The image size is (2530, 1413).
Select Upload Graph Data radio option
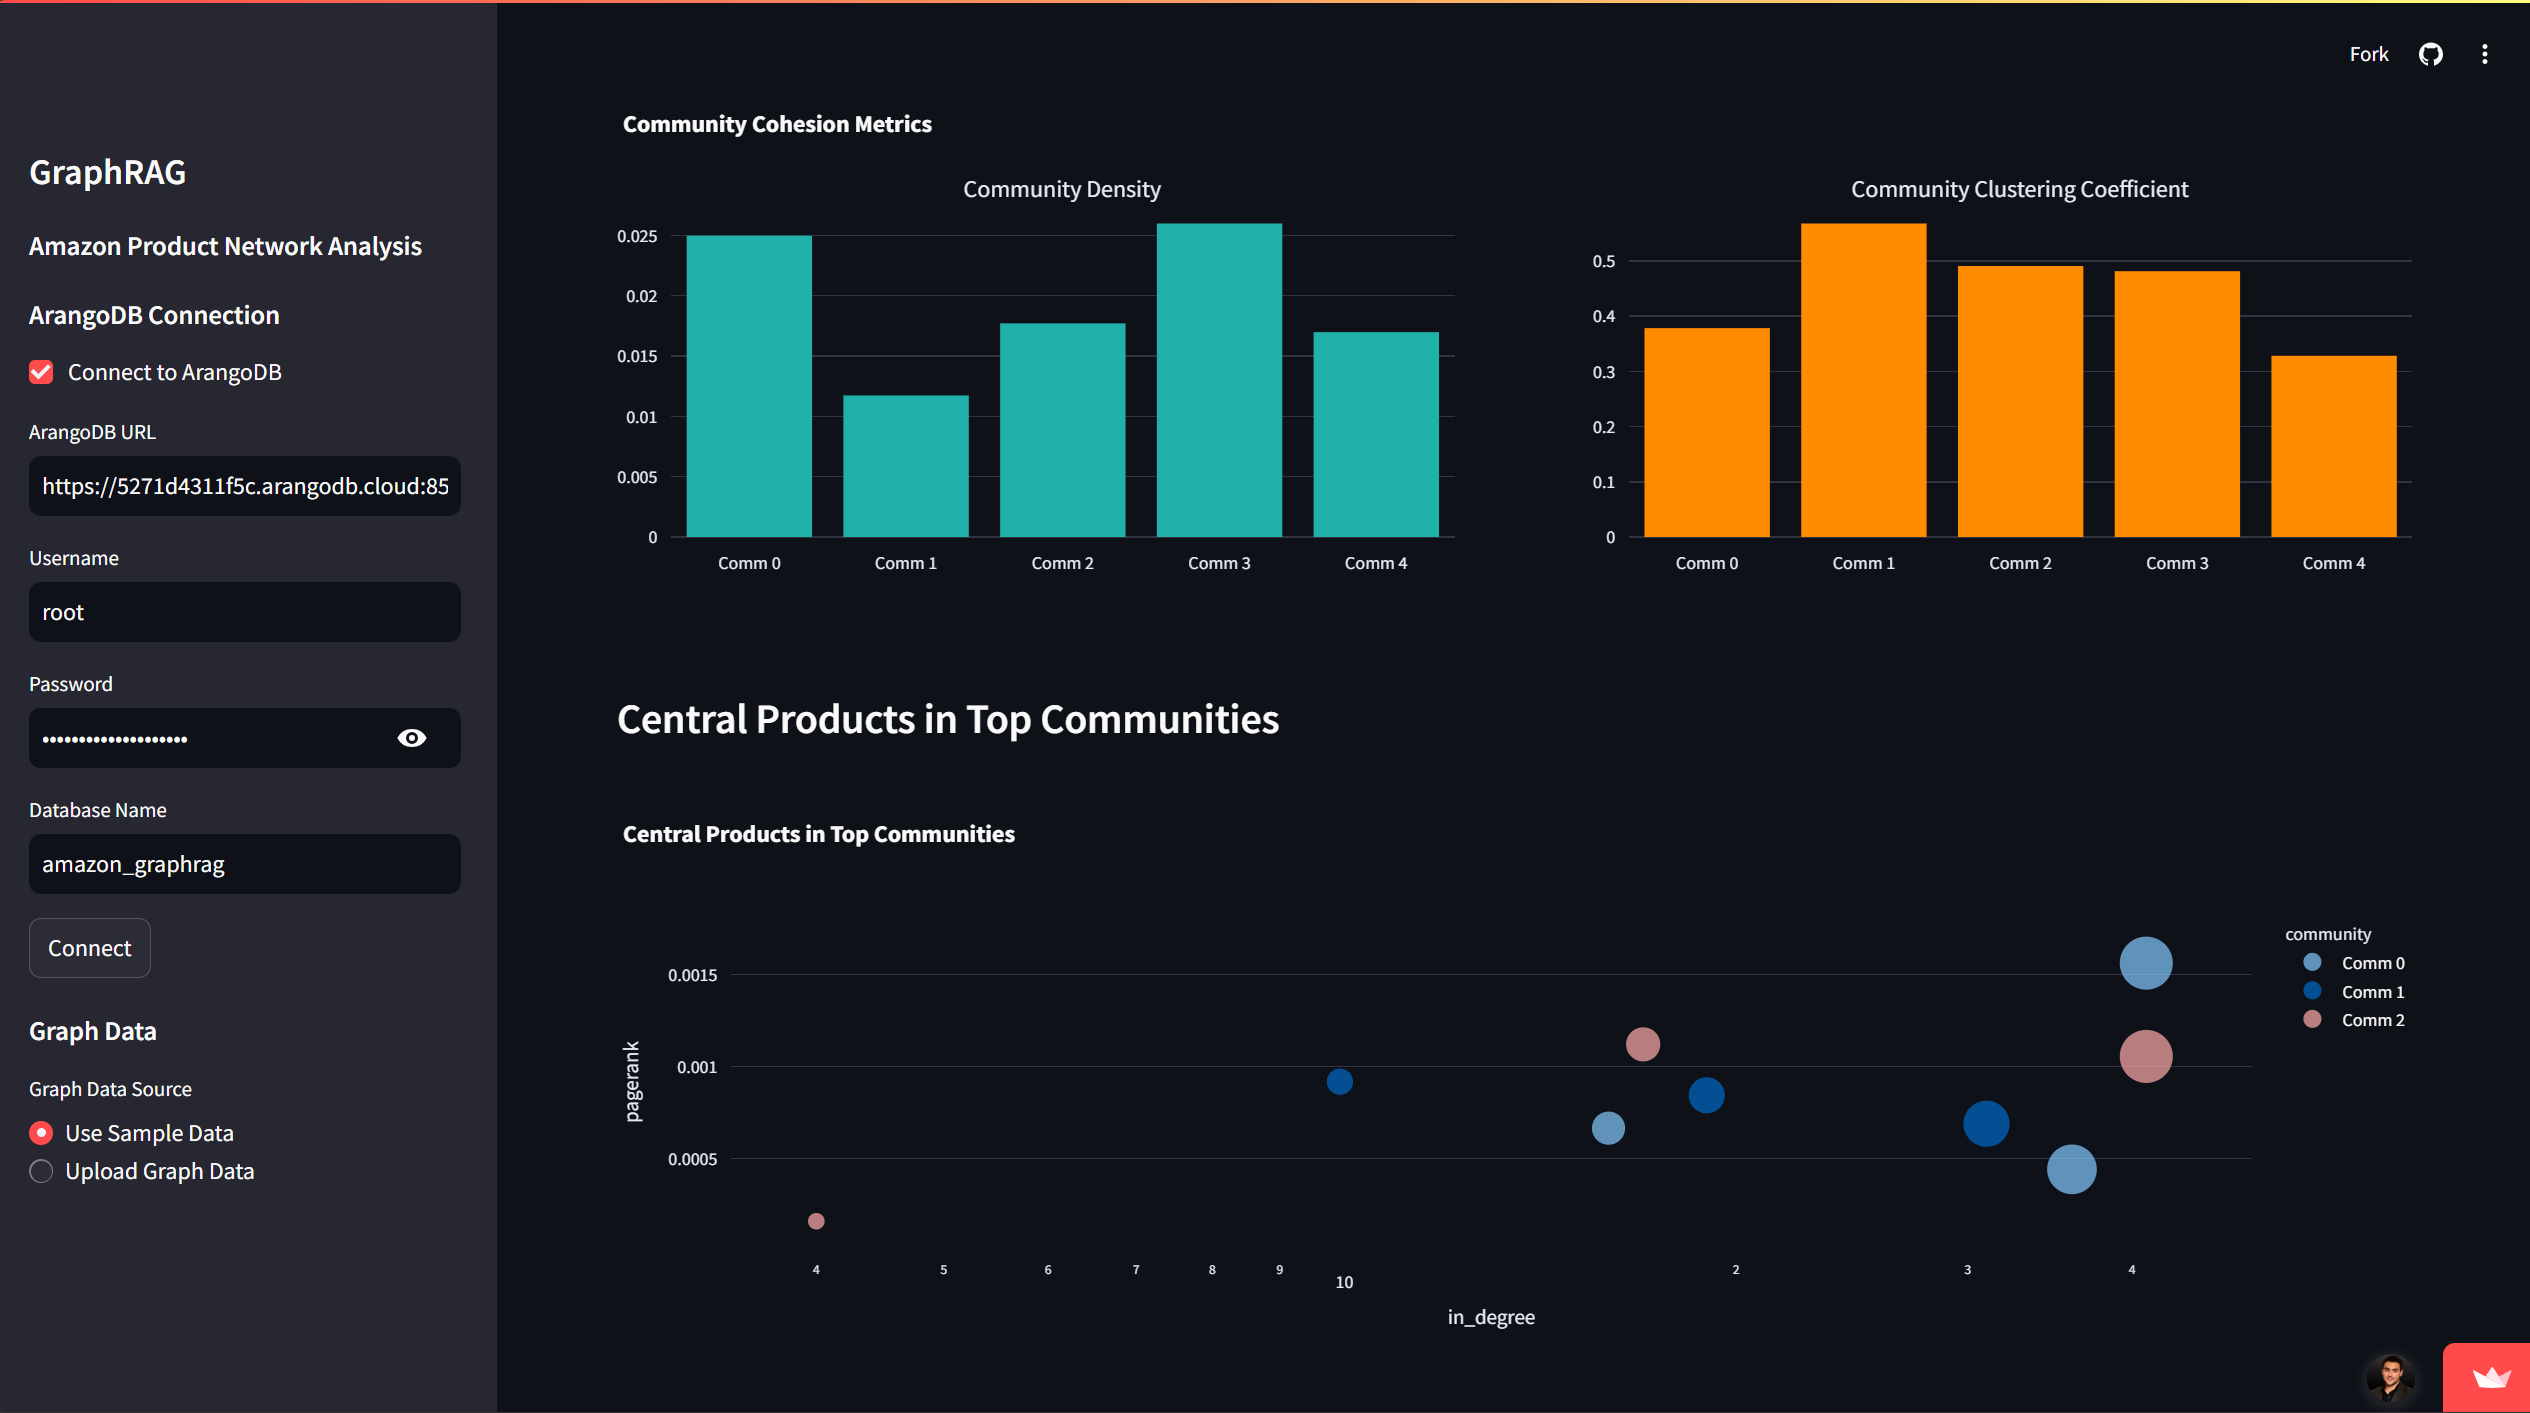[41, 1171]
